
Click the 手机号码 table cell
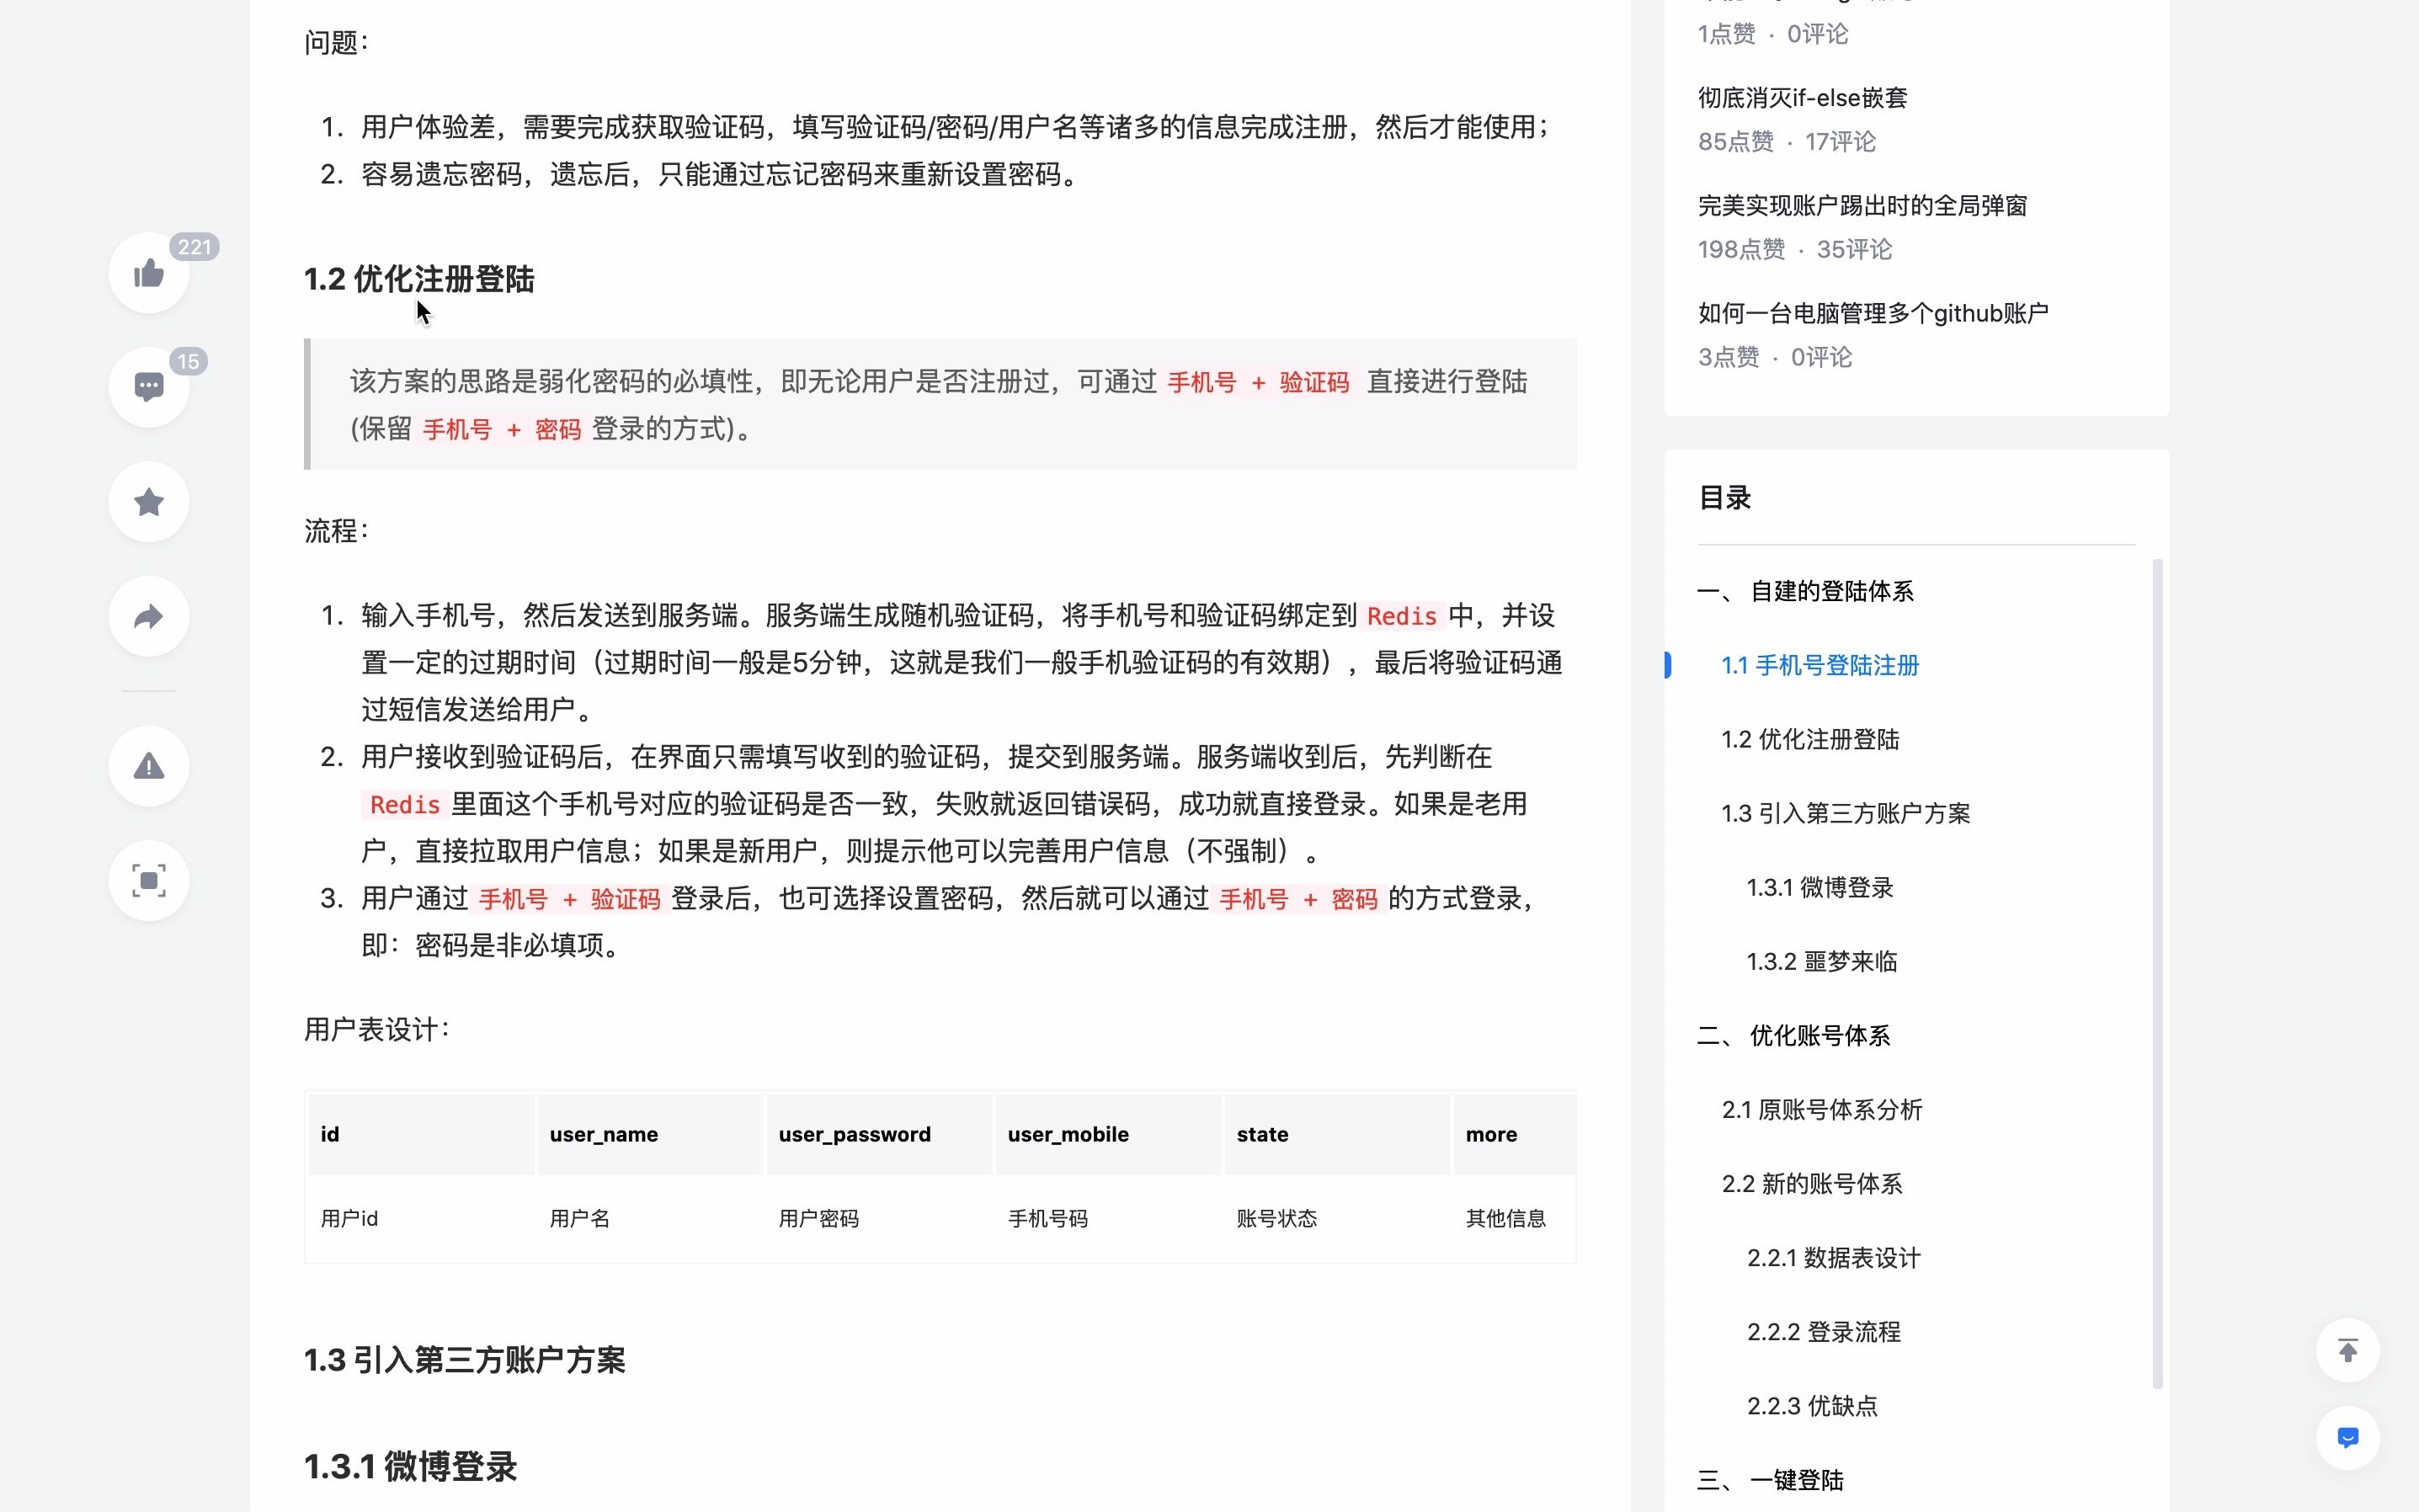[x=1048, y=1218]
